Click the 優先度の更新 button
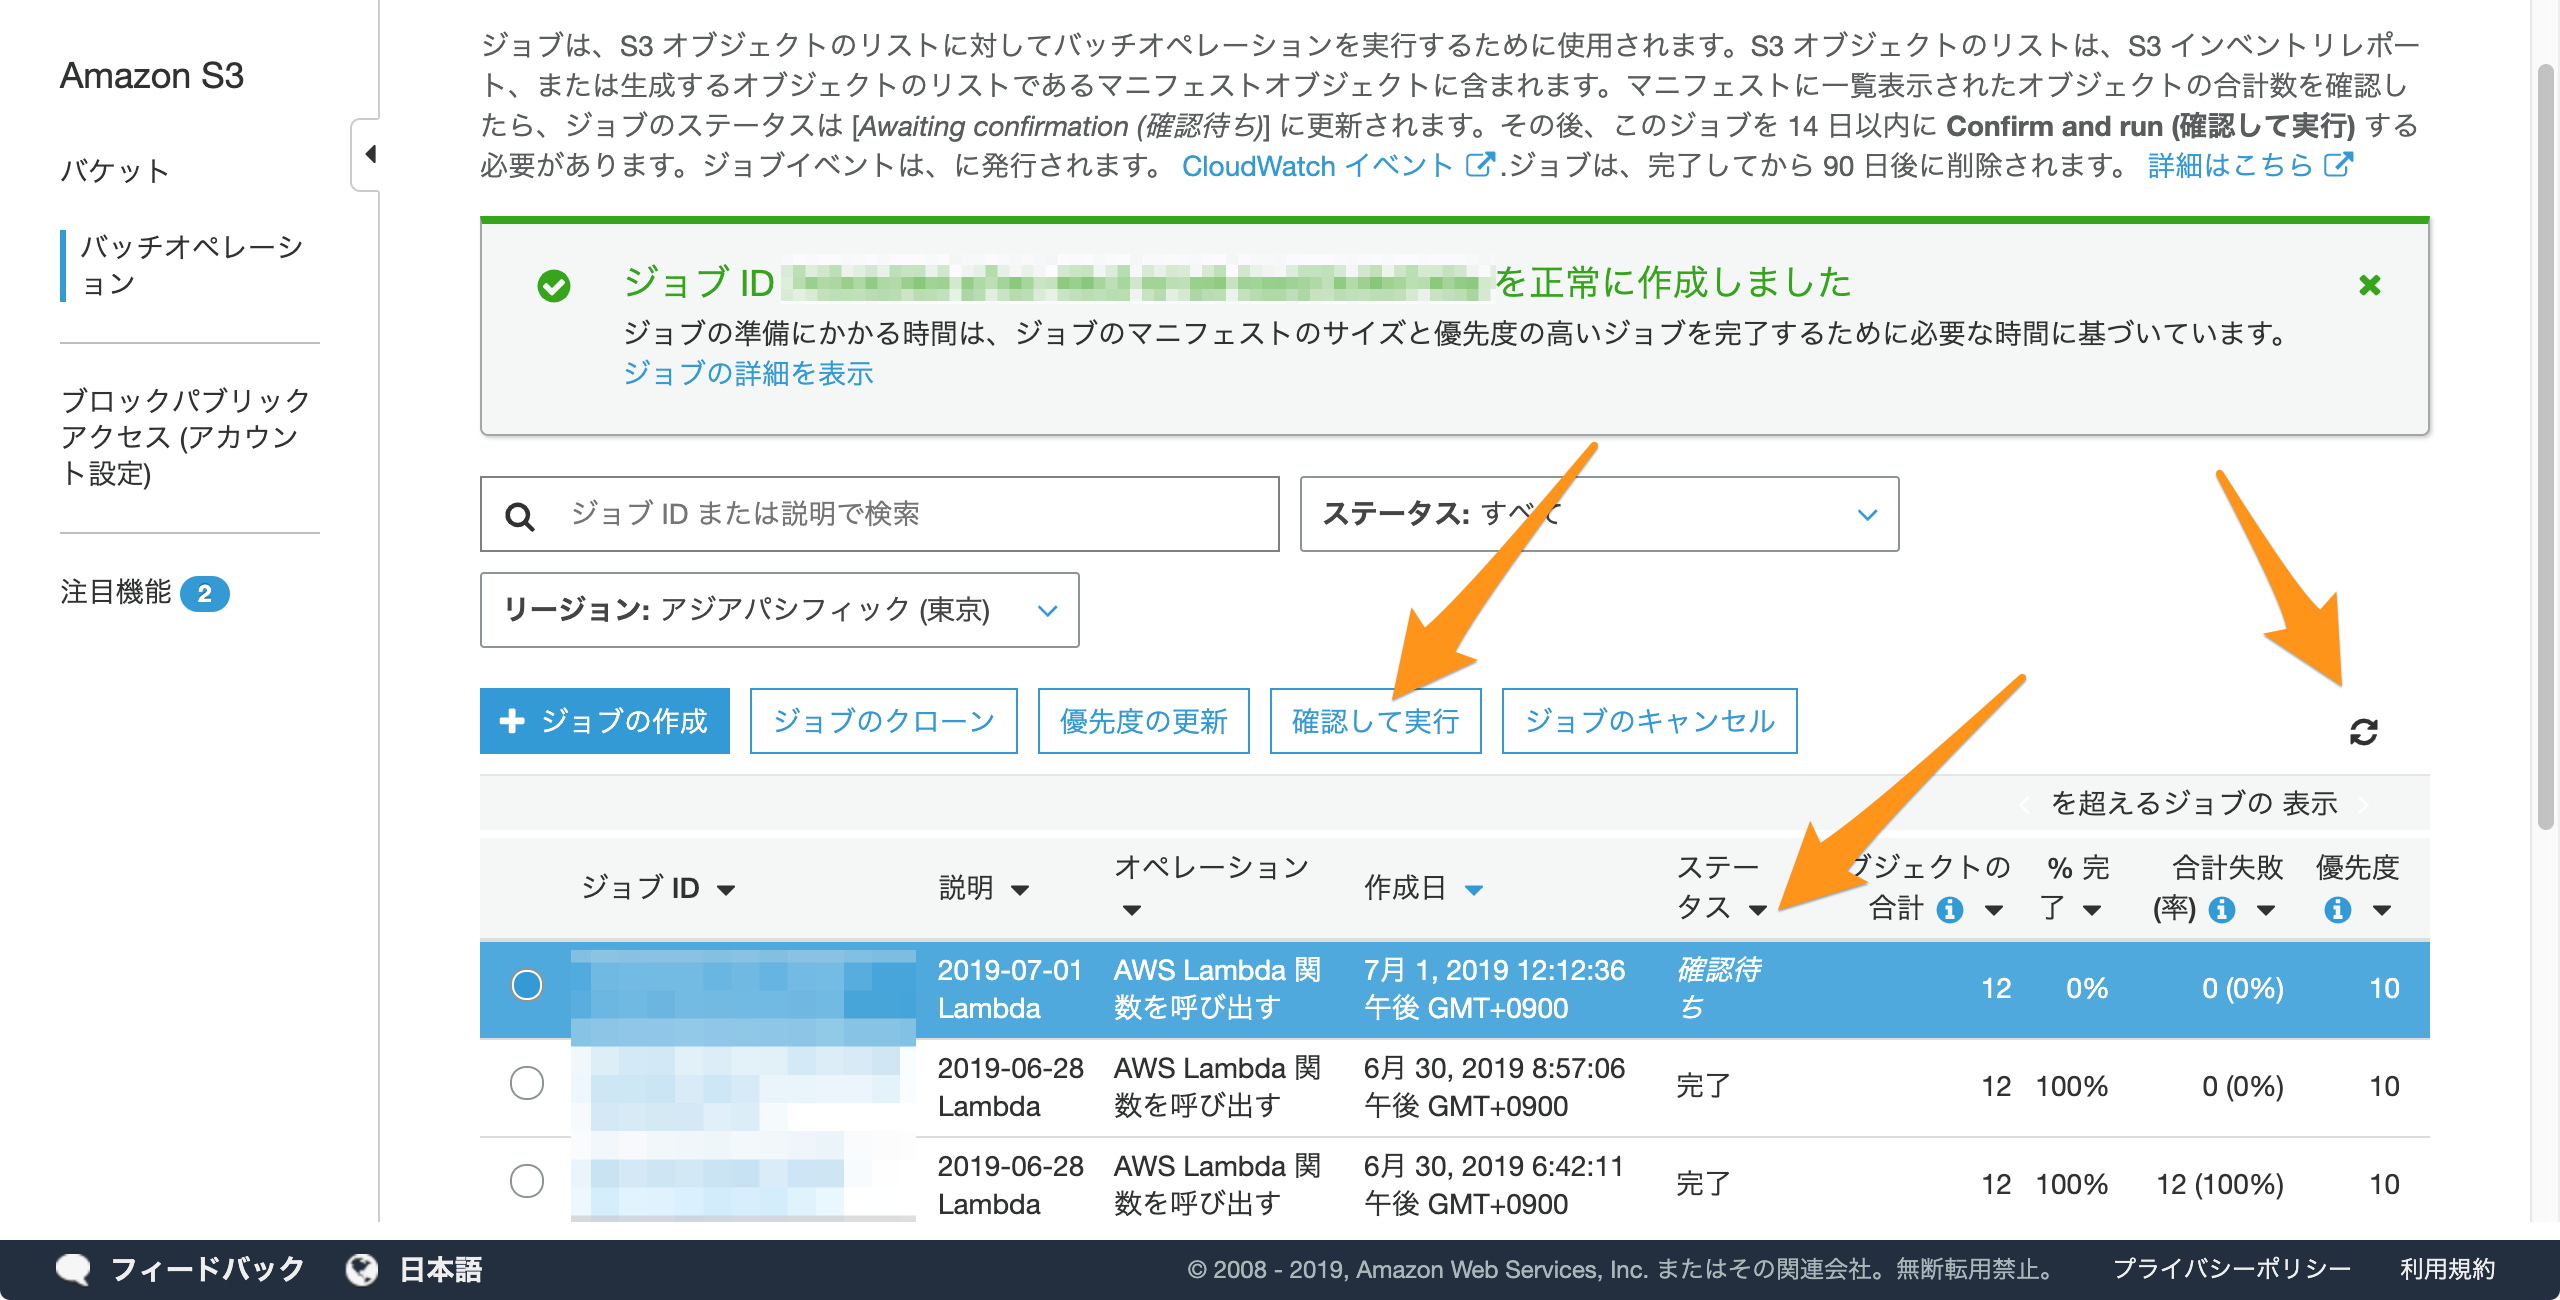 click(x=1143, y=721)
